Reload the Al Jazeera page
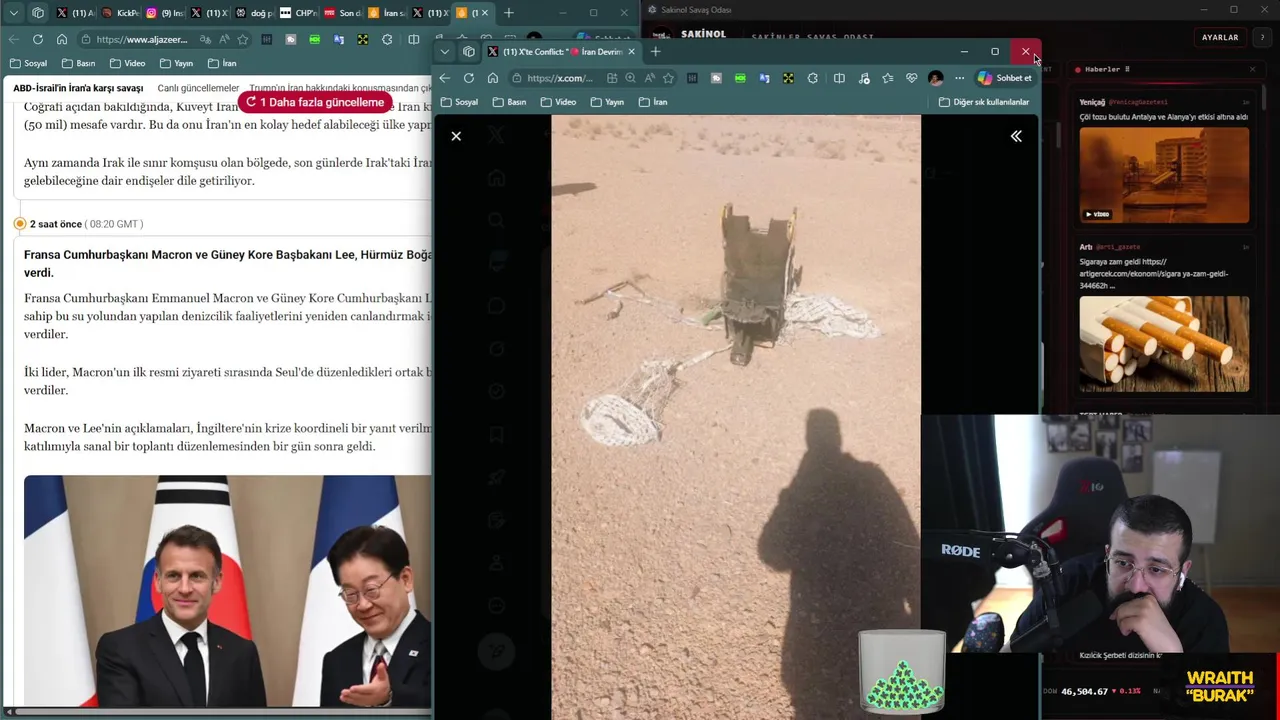The width and height of the screenshot is (1280, 720). [38, 39]
